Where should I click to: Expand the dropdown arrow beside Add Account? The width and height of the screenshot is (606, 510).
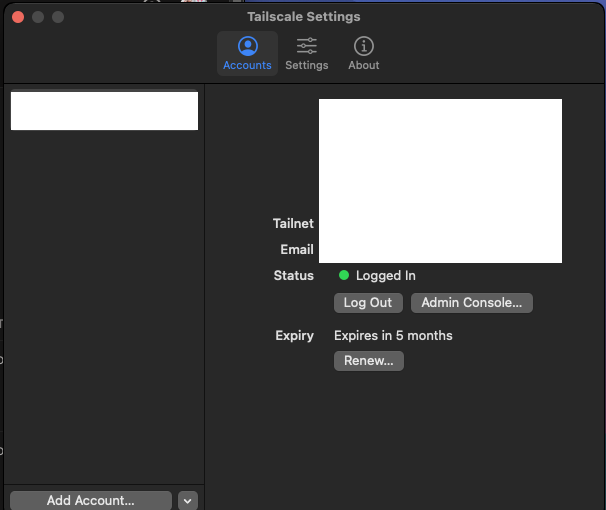[188, 501]
